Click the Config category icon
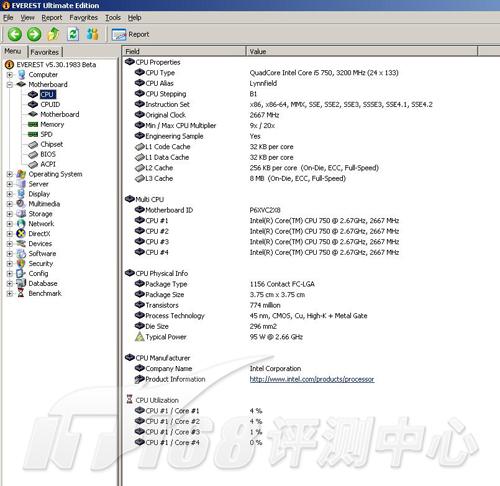 tap(21, 273)
